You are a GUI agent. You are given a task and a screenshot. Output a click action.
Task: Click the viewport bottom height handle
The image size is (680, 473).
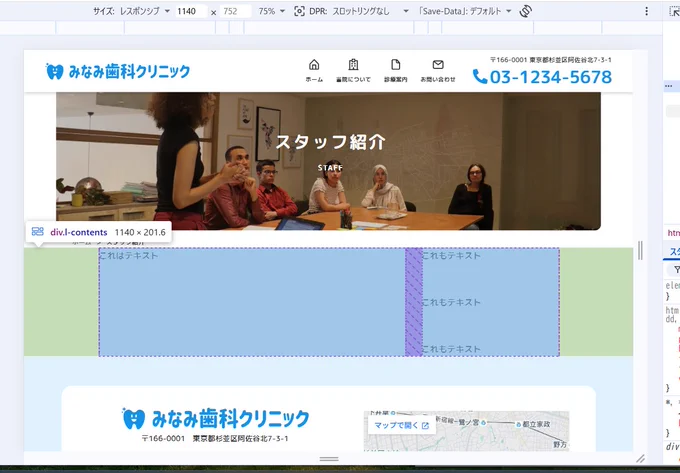(x=329, y=459)
